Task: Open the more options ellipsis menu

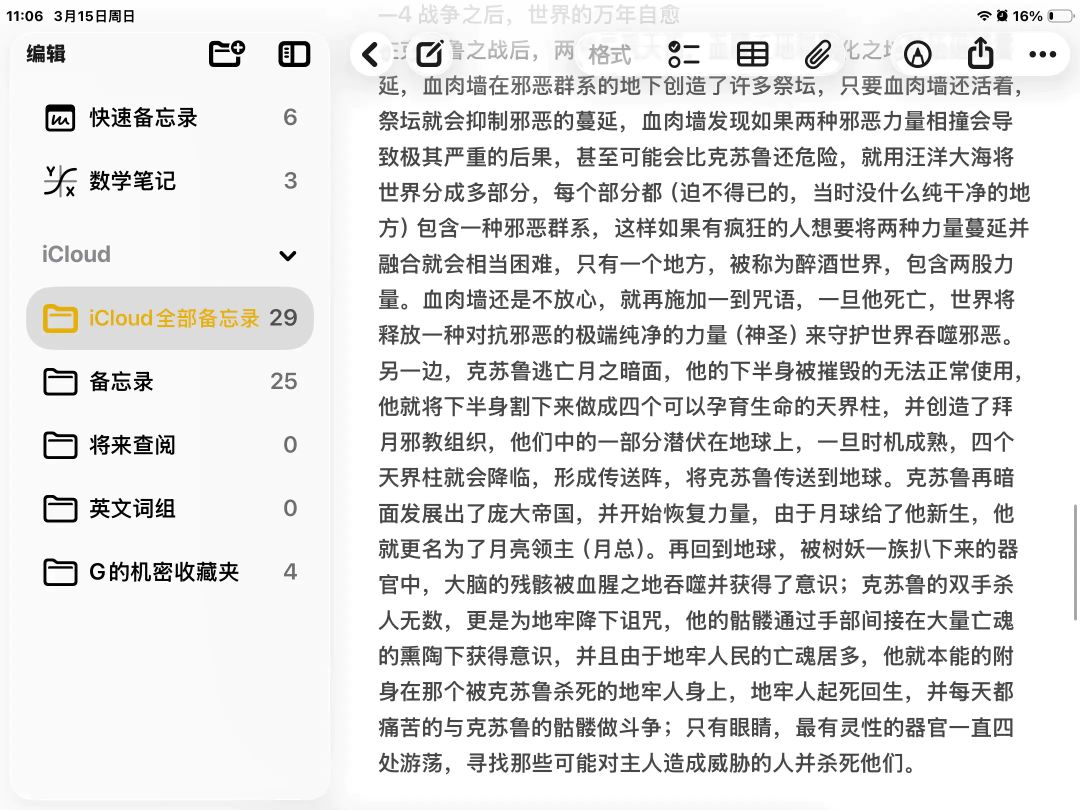Action: click(1042, 54)
